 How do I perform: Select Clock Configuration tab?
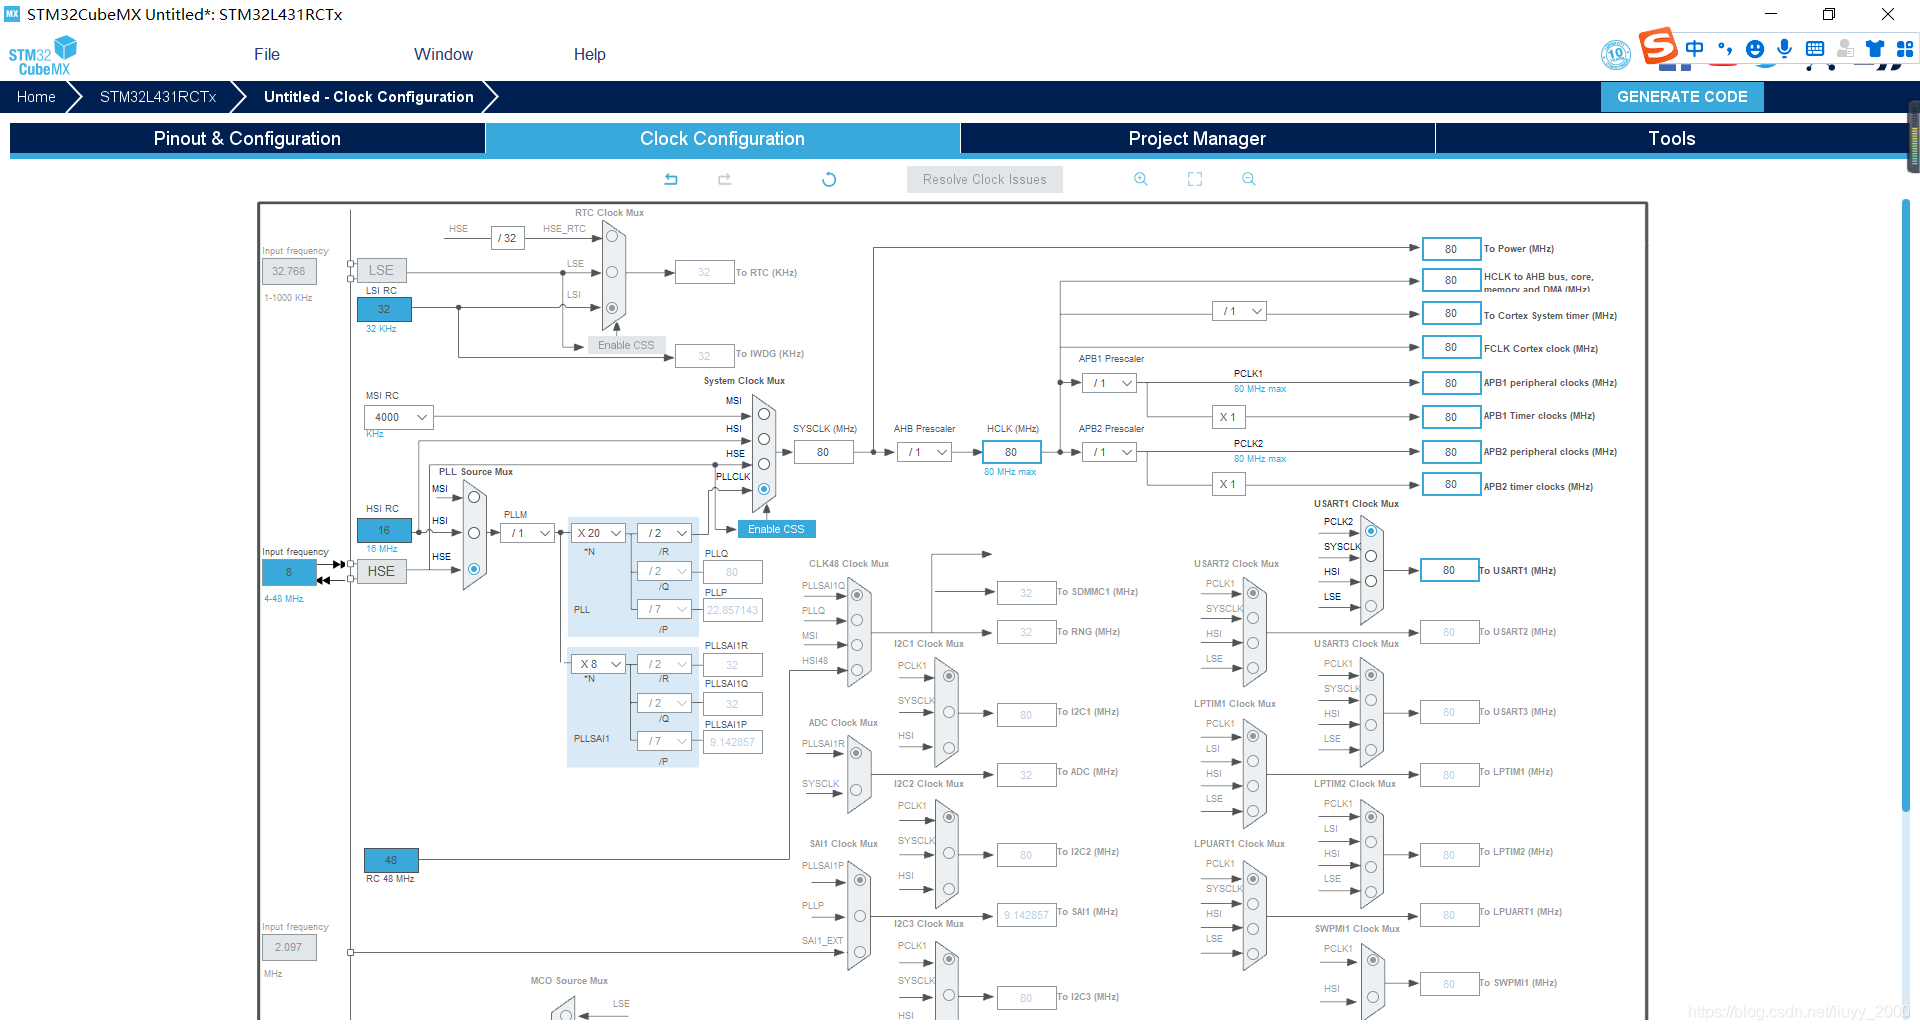[x=722, y=139]
